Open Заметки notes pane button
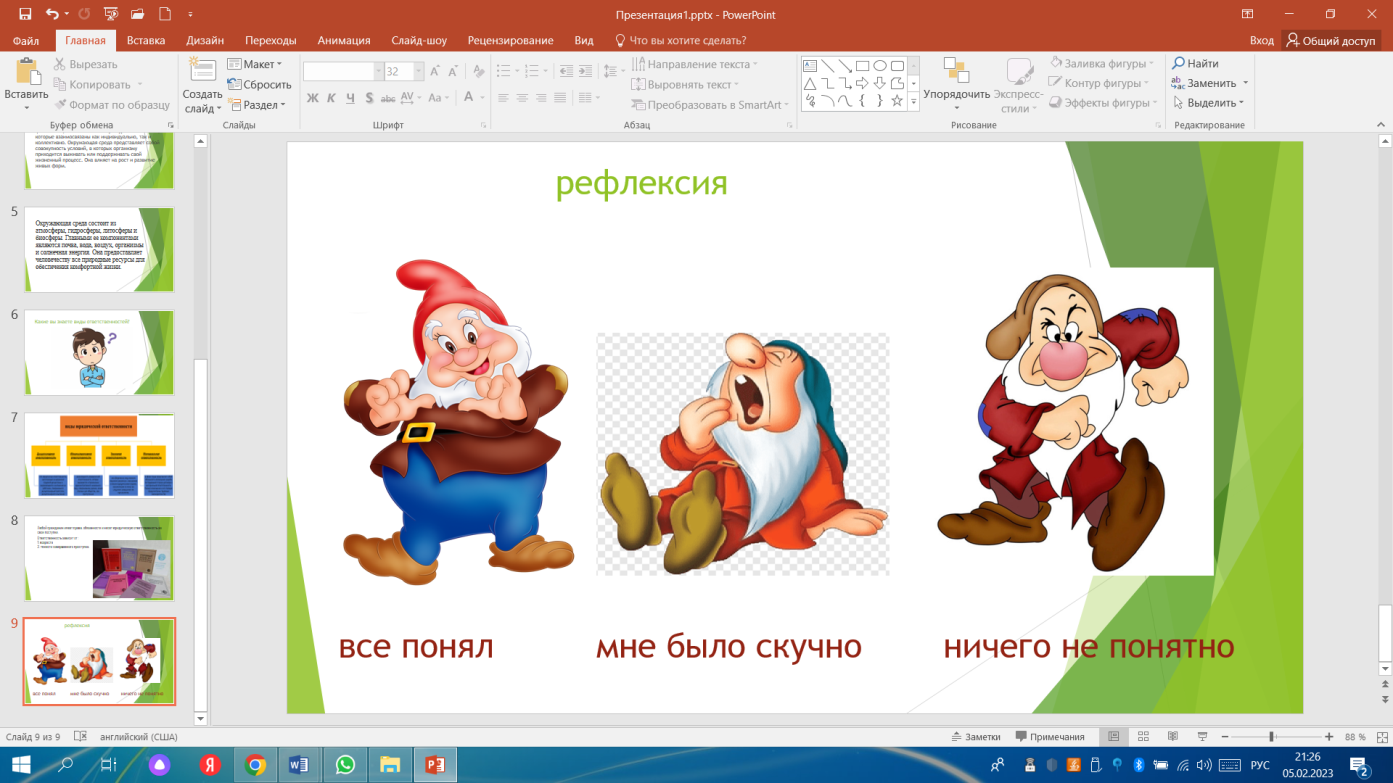The width and height of the screenshot is (1393, 783). [975, 737]
